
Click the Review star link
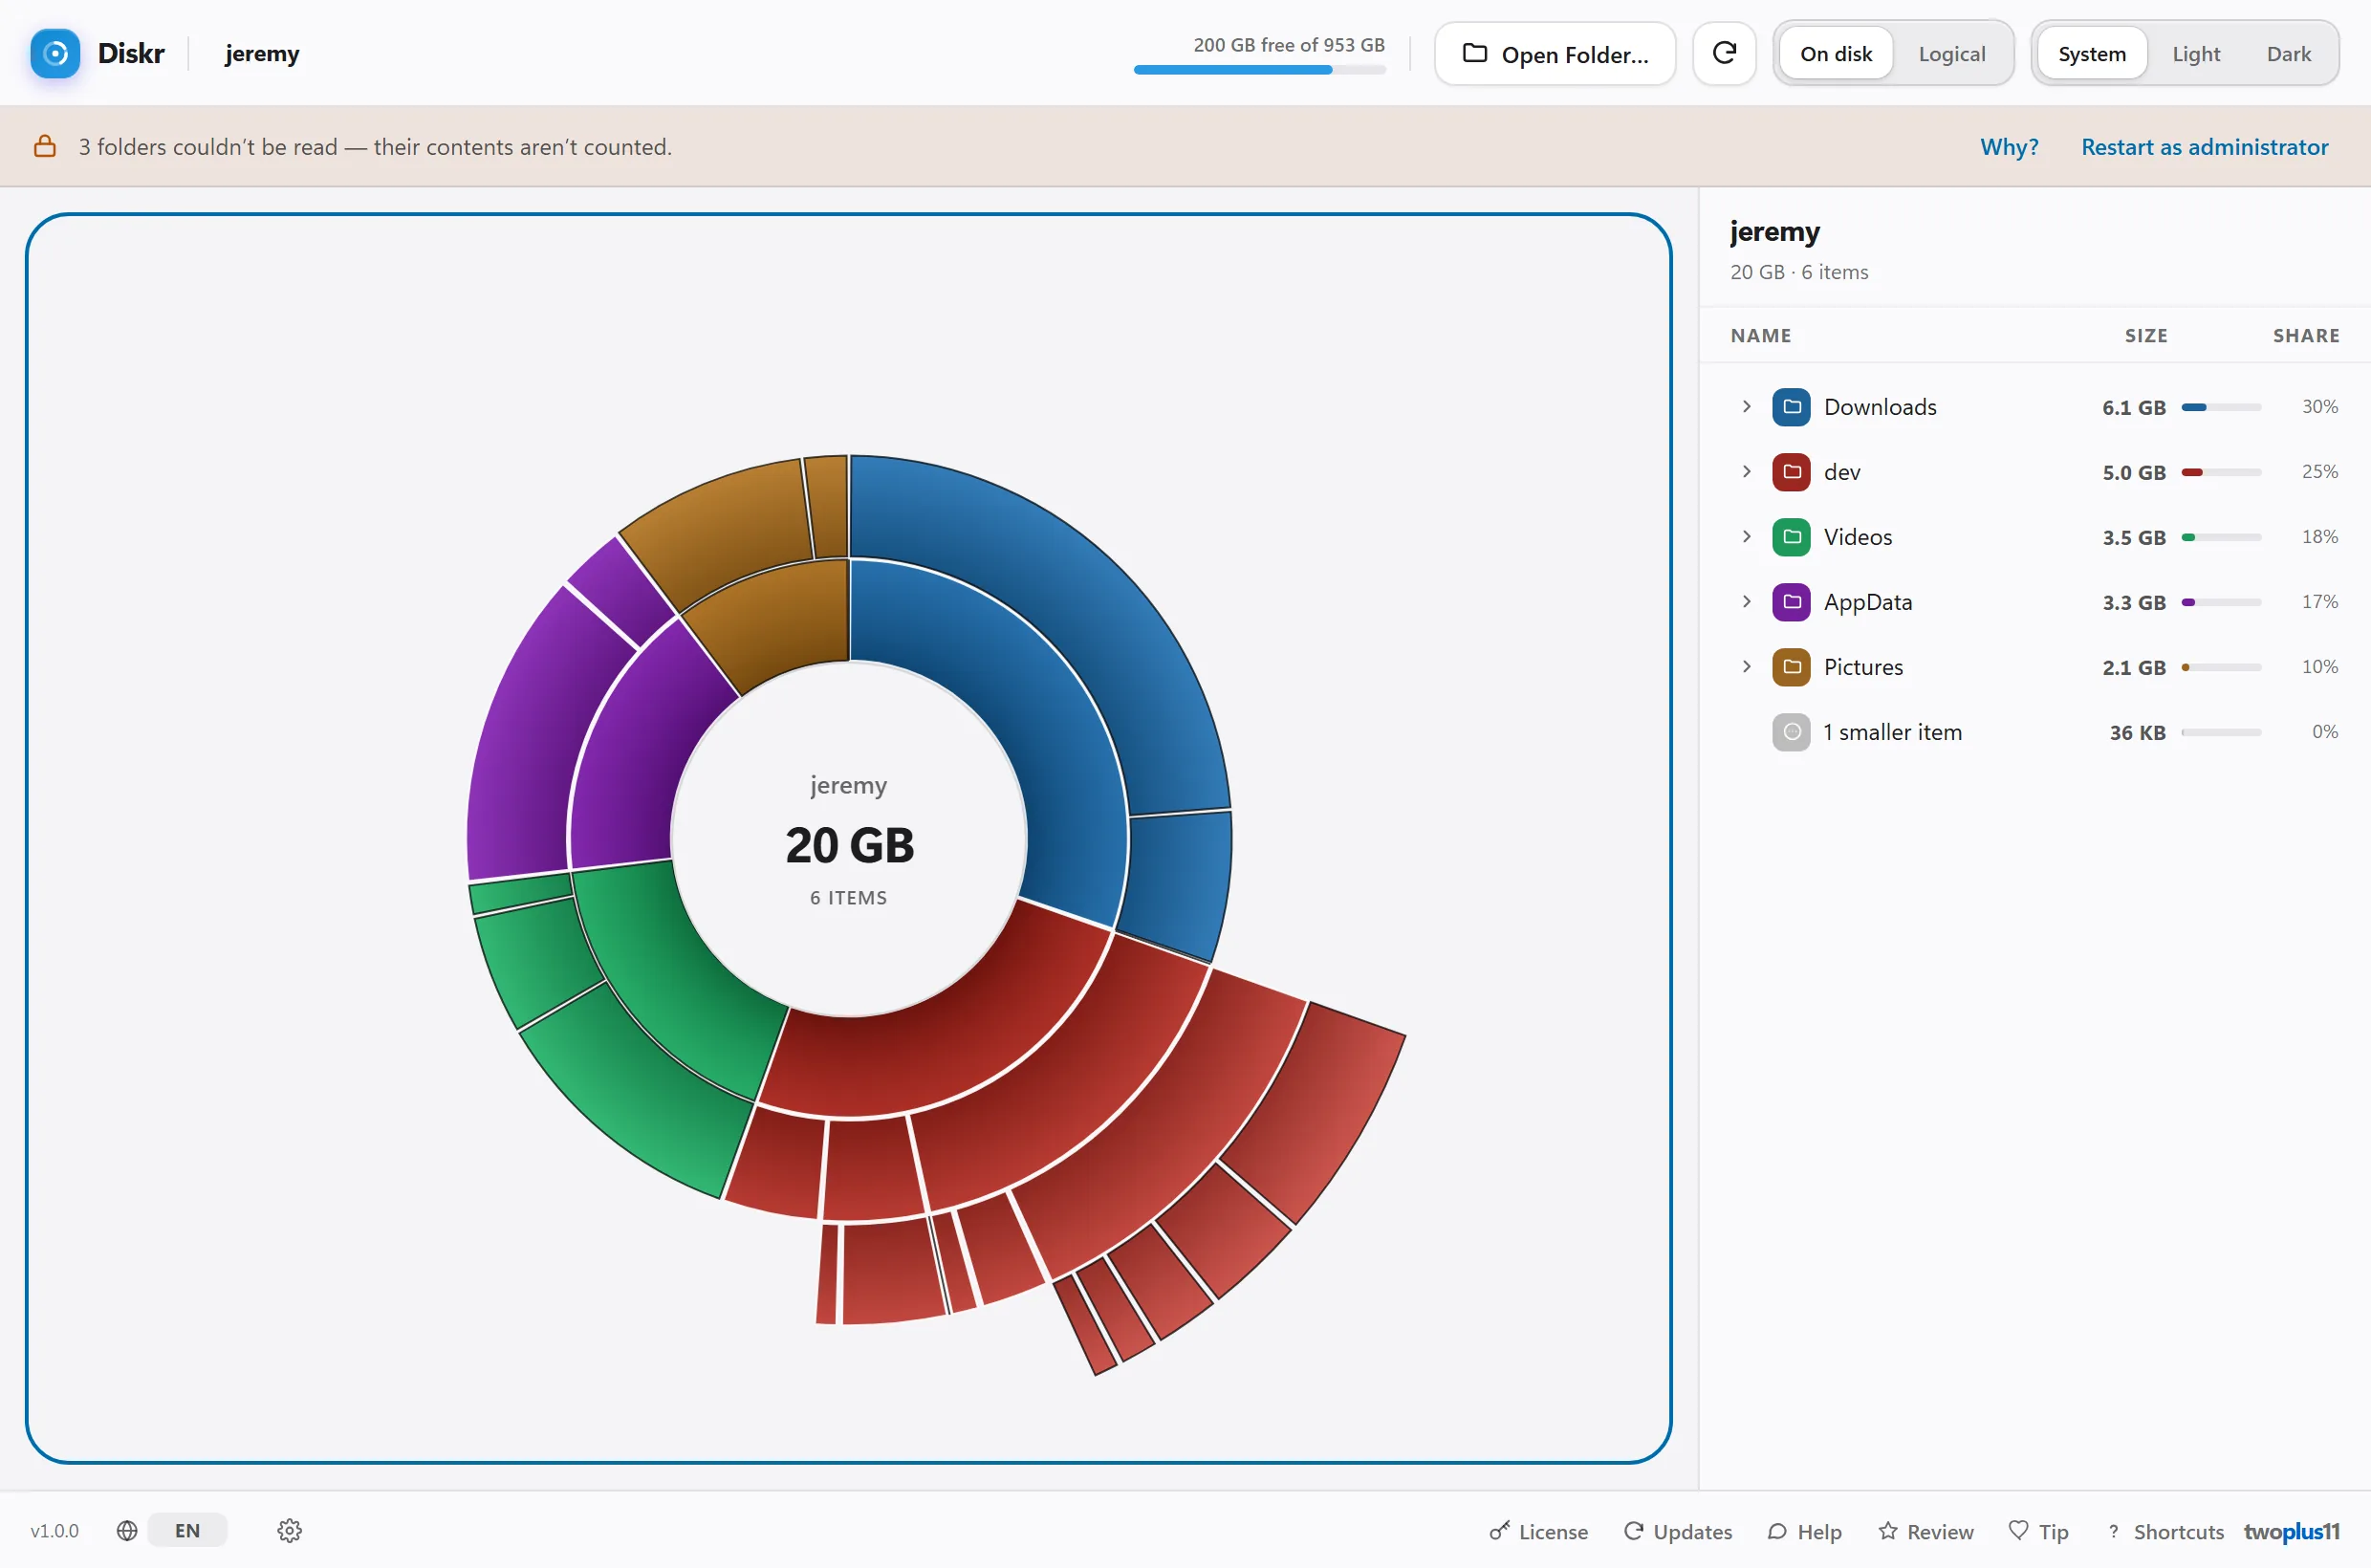pos(1926,1532)
